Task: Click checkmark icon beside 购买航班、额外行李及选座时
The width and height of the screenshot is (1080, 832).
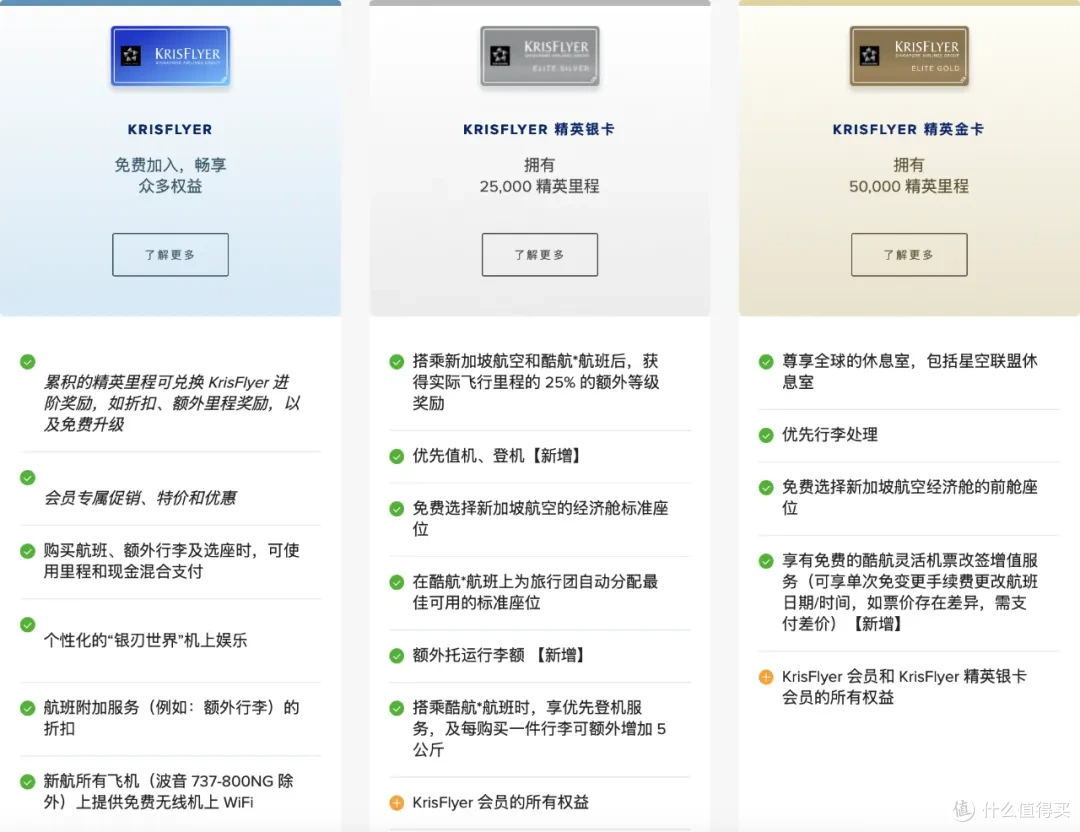Action: (x=28, y=551)
